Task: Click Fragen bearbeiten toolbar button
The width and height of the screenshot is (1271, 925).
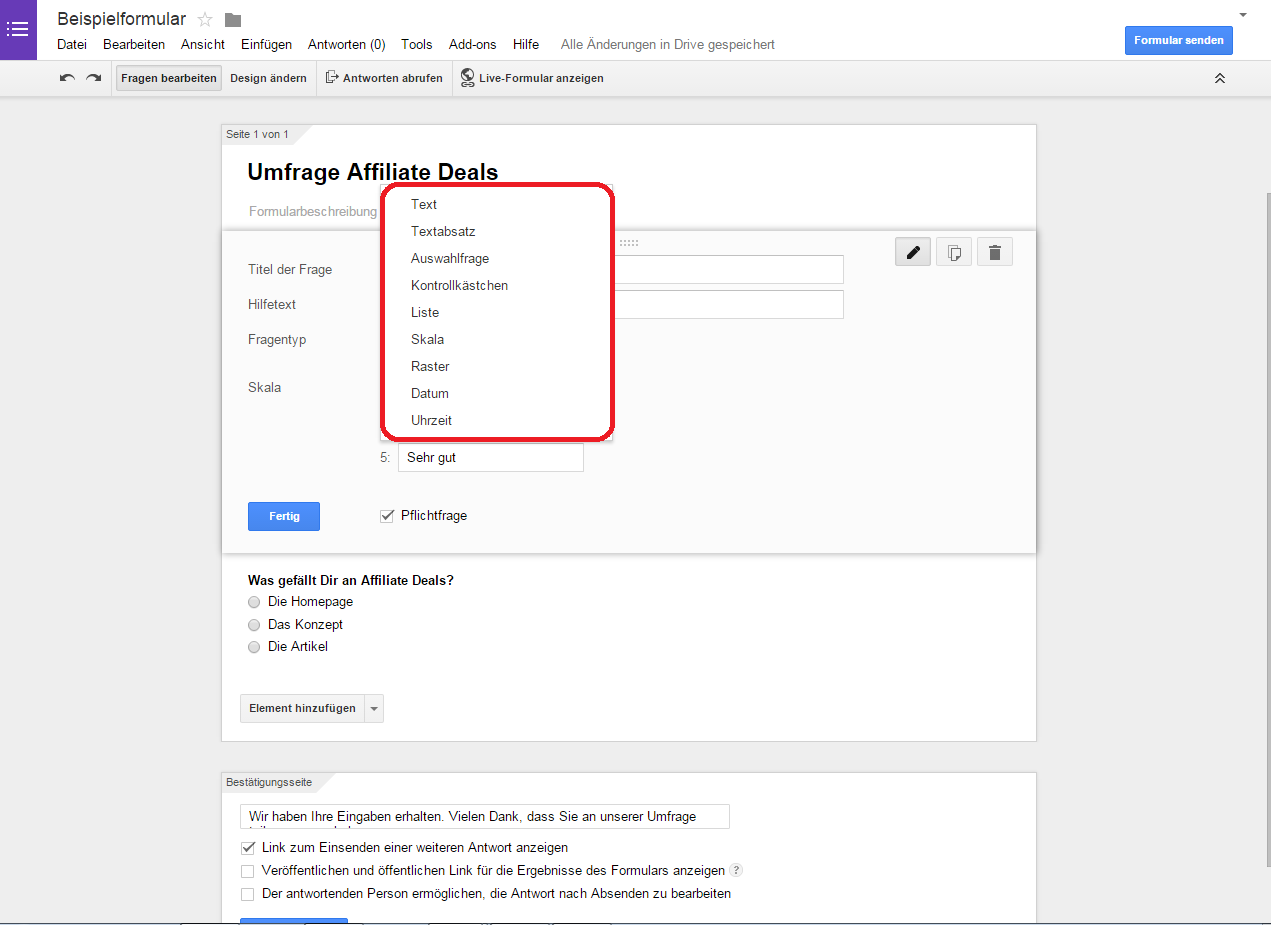Action: click(169, 78)
